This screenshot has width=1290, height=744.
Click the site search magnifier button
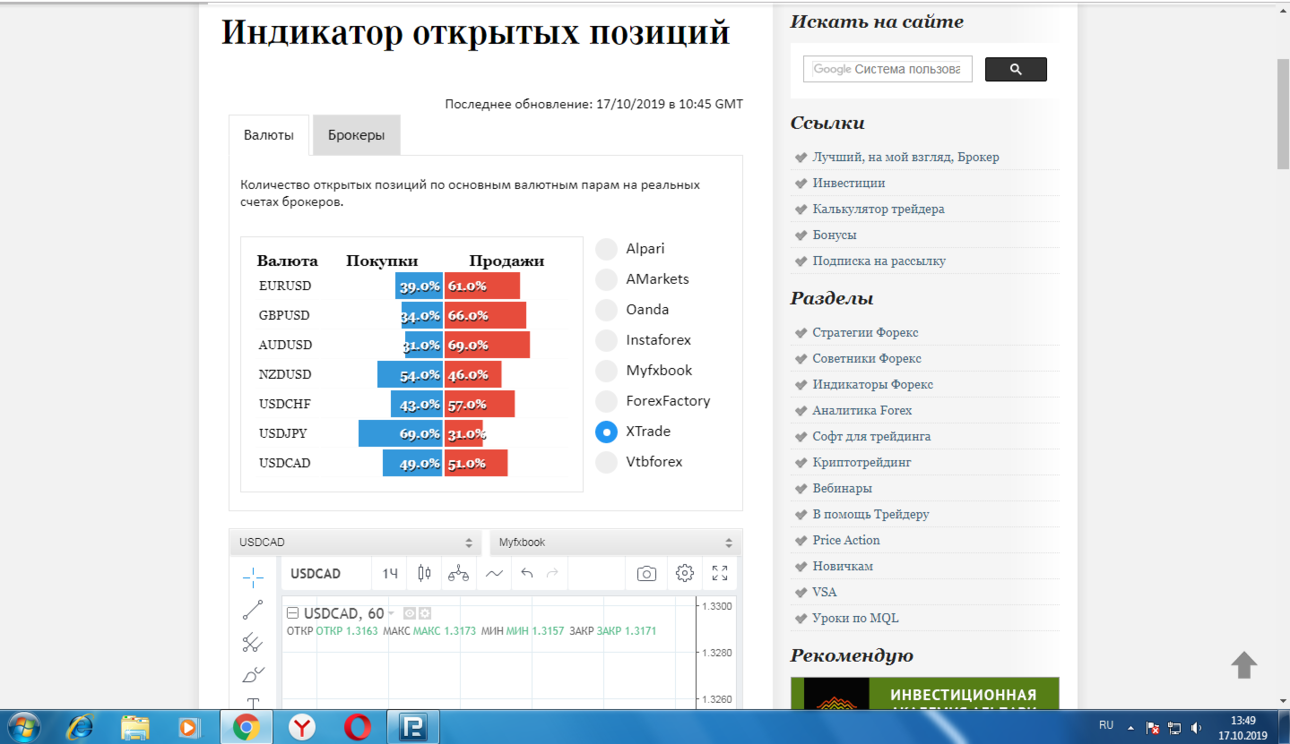click(x=1016, y=69)
